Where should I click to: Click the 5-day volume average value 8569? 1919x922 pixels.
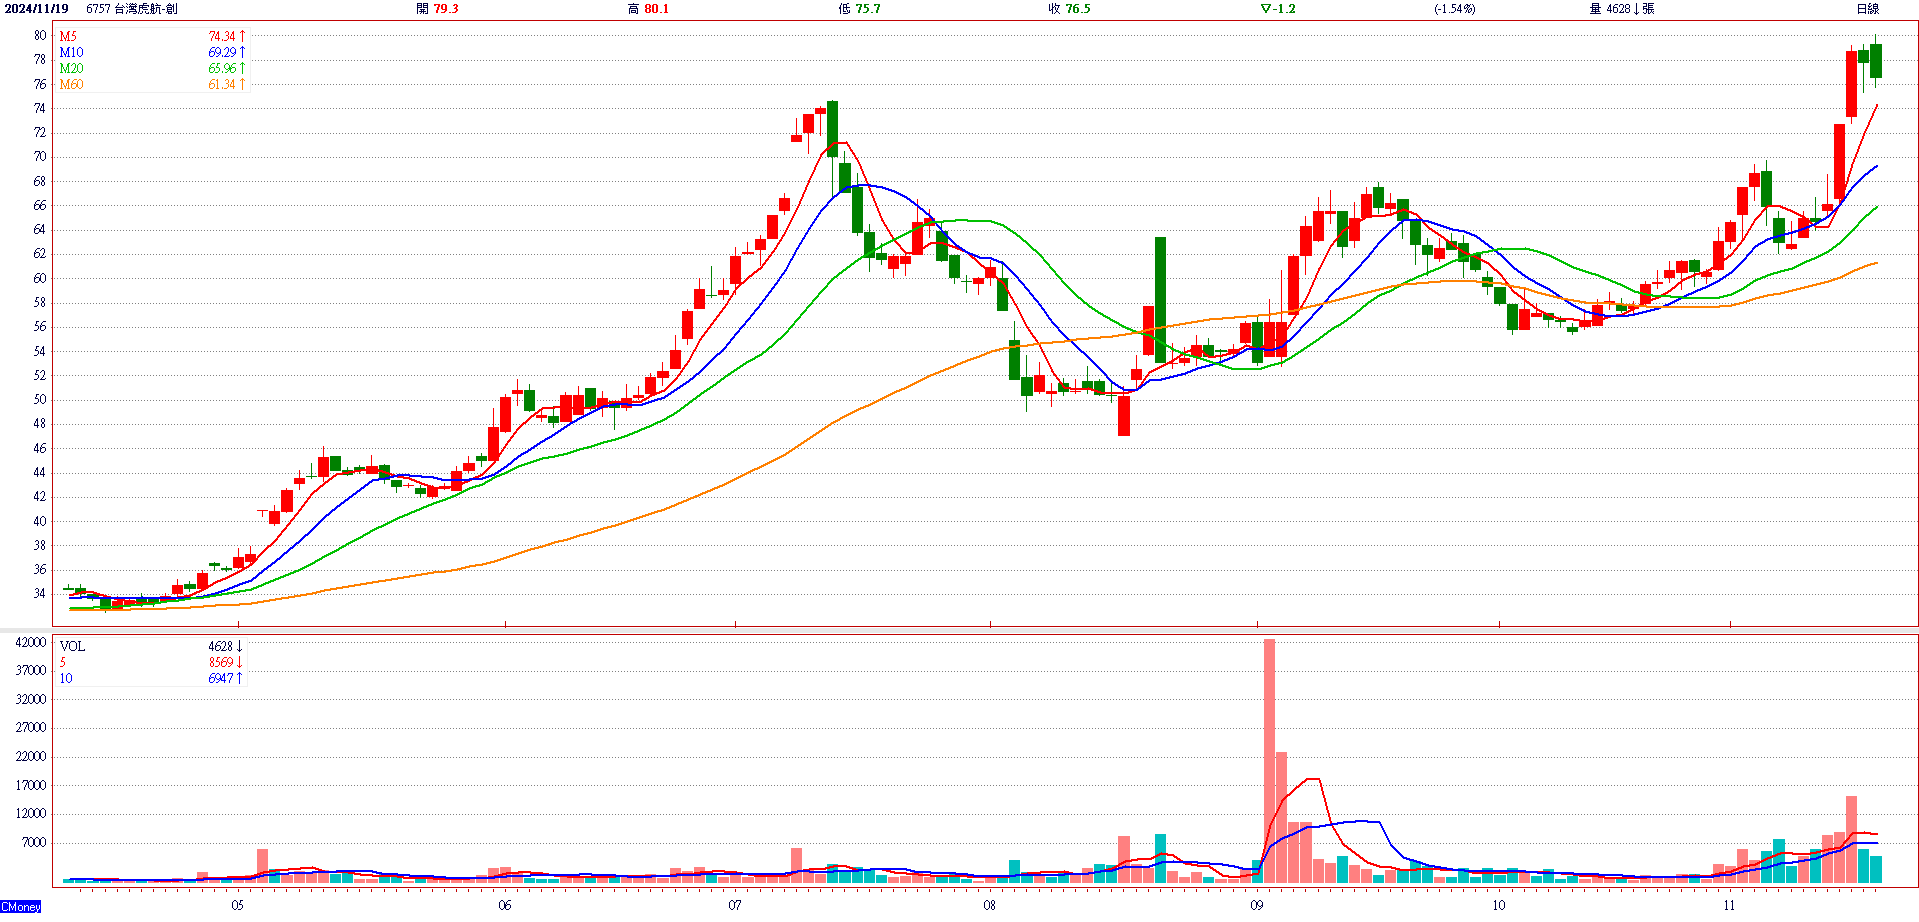tap(221, 662)
